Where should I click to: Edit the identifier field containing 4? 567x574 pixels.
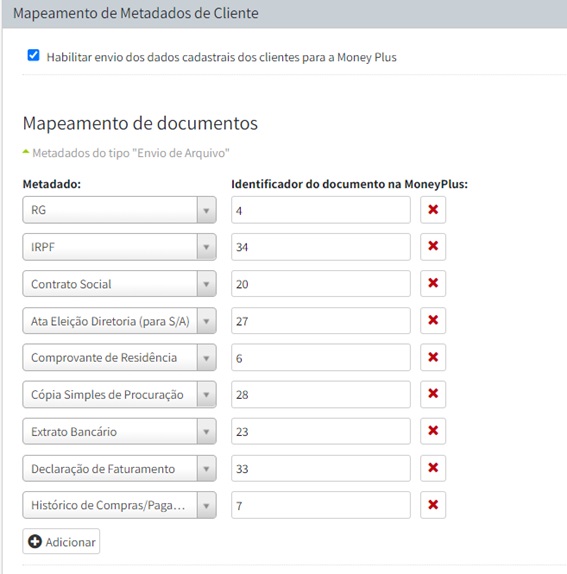(321, 210)
